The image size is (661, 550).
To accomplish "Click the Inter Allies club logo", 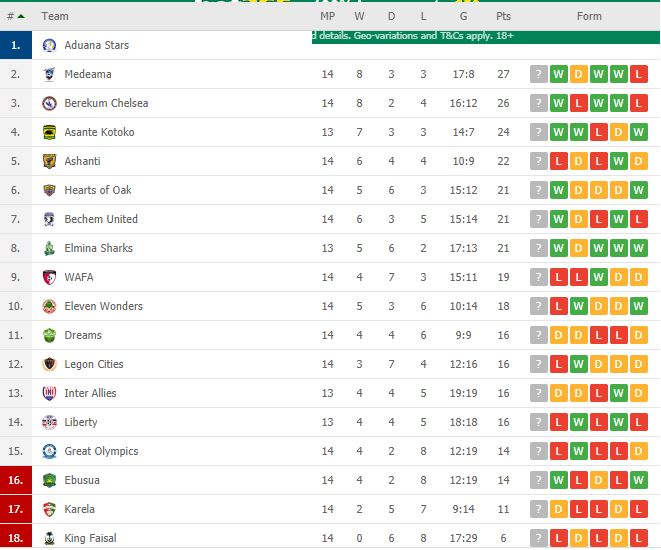I will click(x=49, y=393).
